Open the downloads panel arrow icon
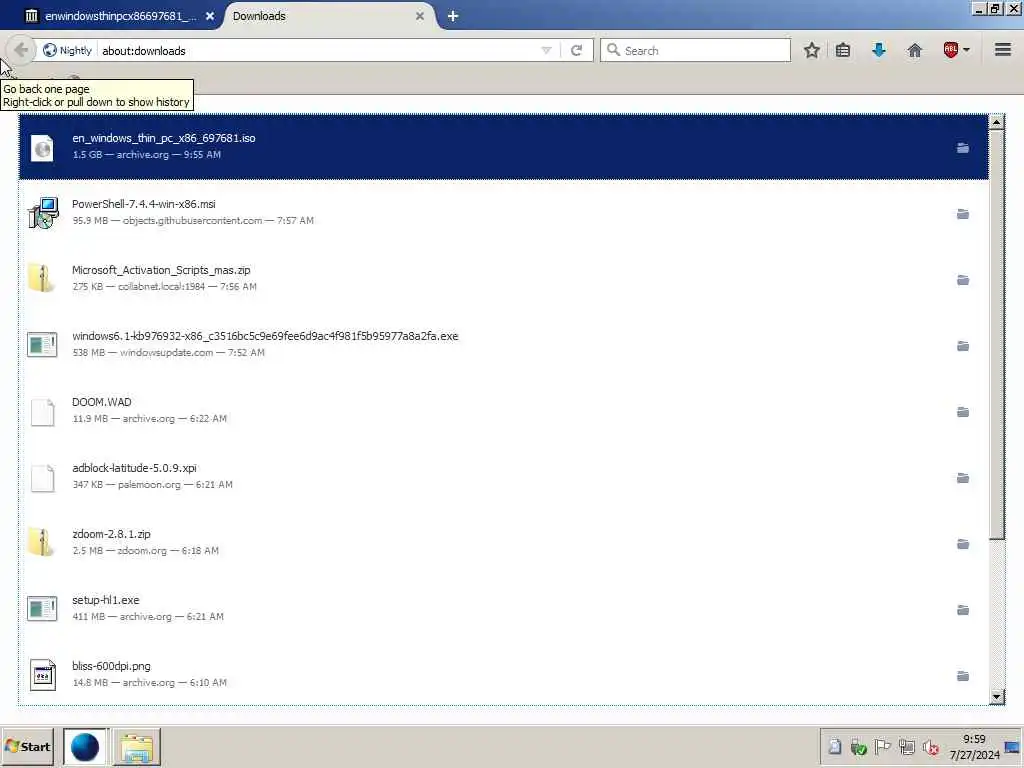This screenshot has width=1024, height=768. point(879,50)
